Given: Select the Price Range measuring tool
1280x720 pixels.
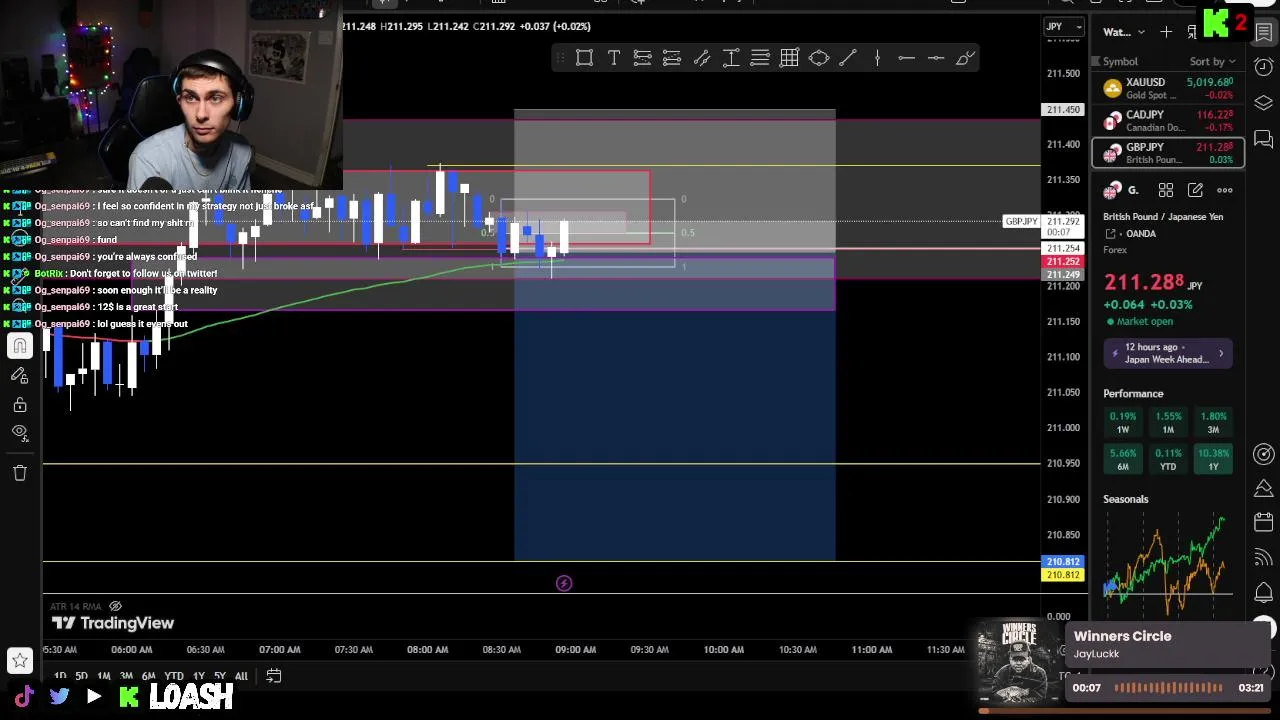Looking at the screenshot, I should coord(731,58).
